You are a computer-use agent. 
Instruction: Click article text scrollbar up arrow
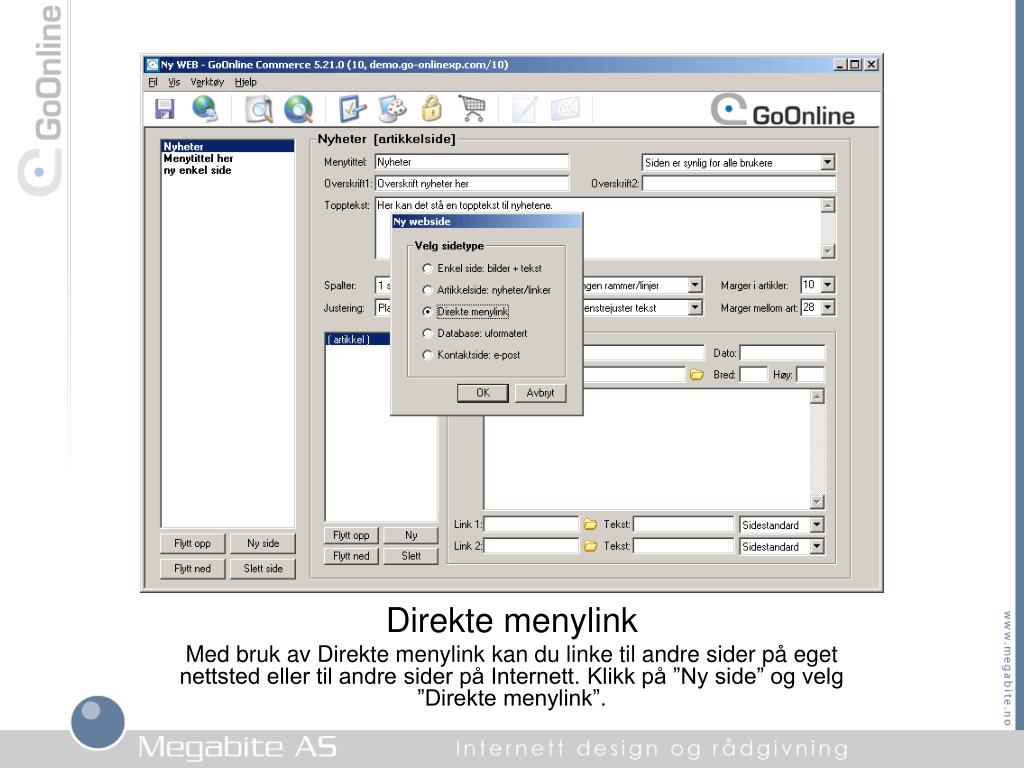click(x=817, y=396)
